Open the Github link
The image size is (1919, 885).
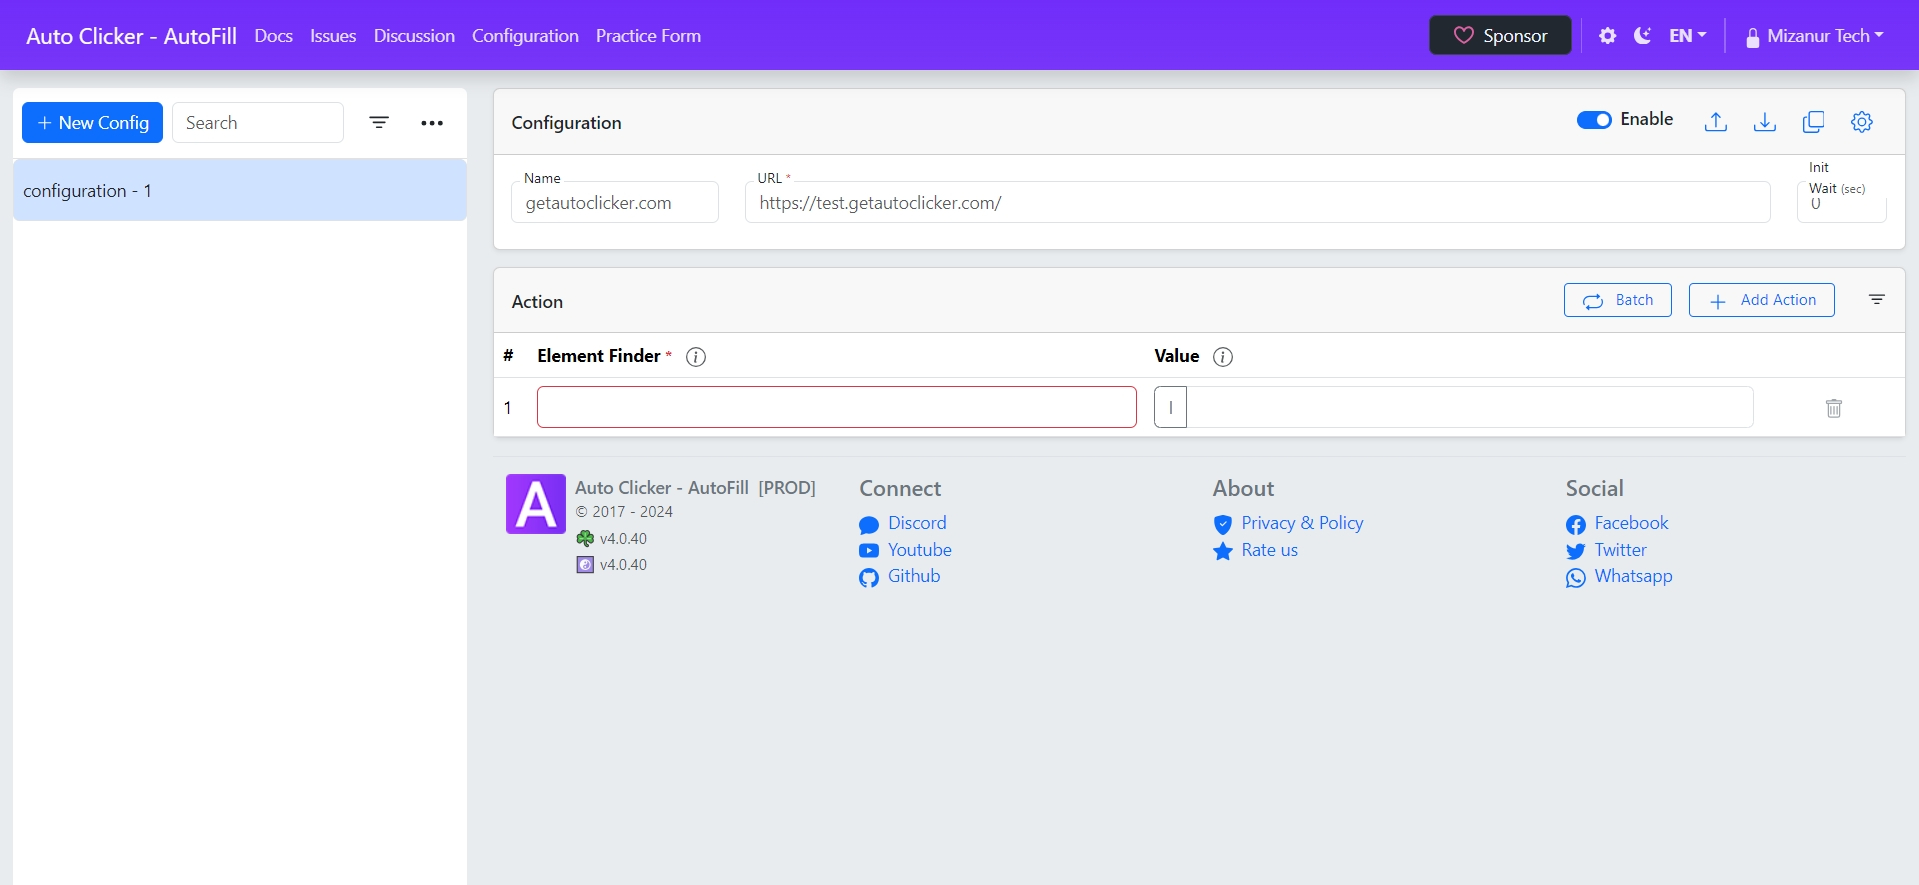coord(914,576)
